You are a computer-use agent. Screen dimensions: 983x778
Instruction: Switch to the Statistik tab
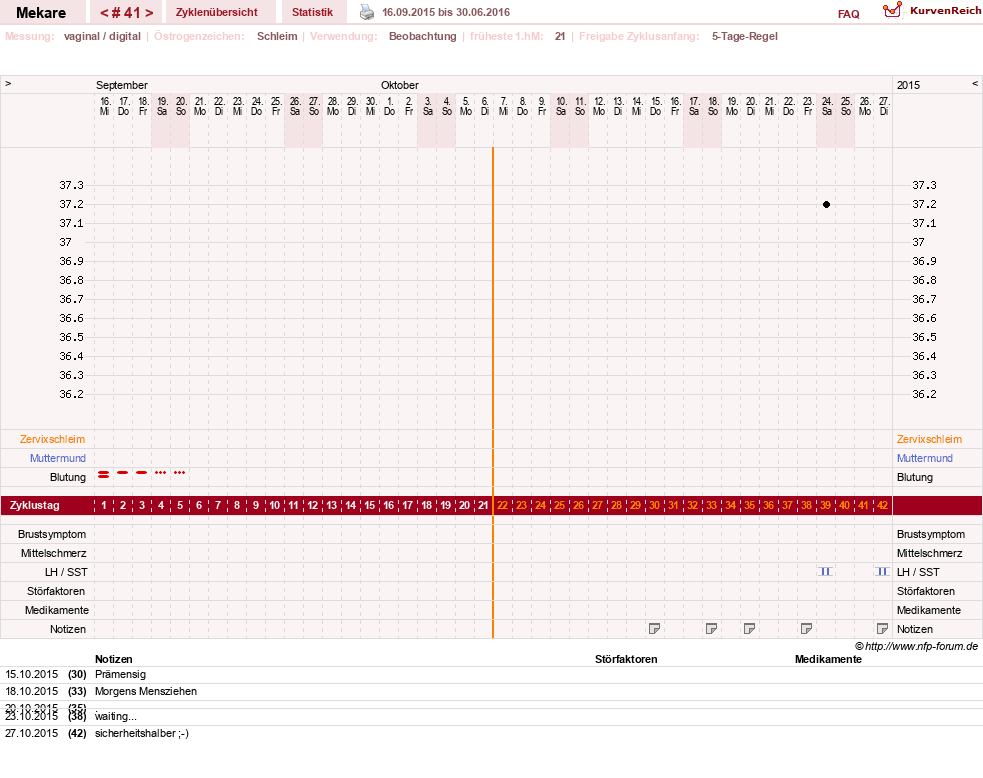[312, 13]
